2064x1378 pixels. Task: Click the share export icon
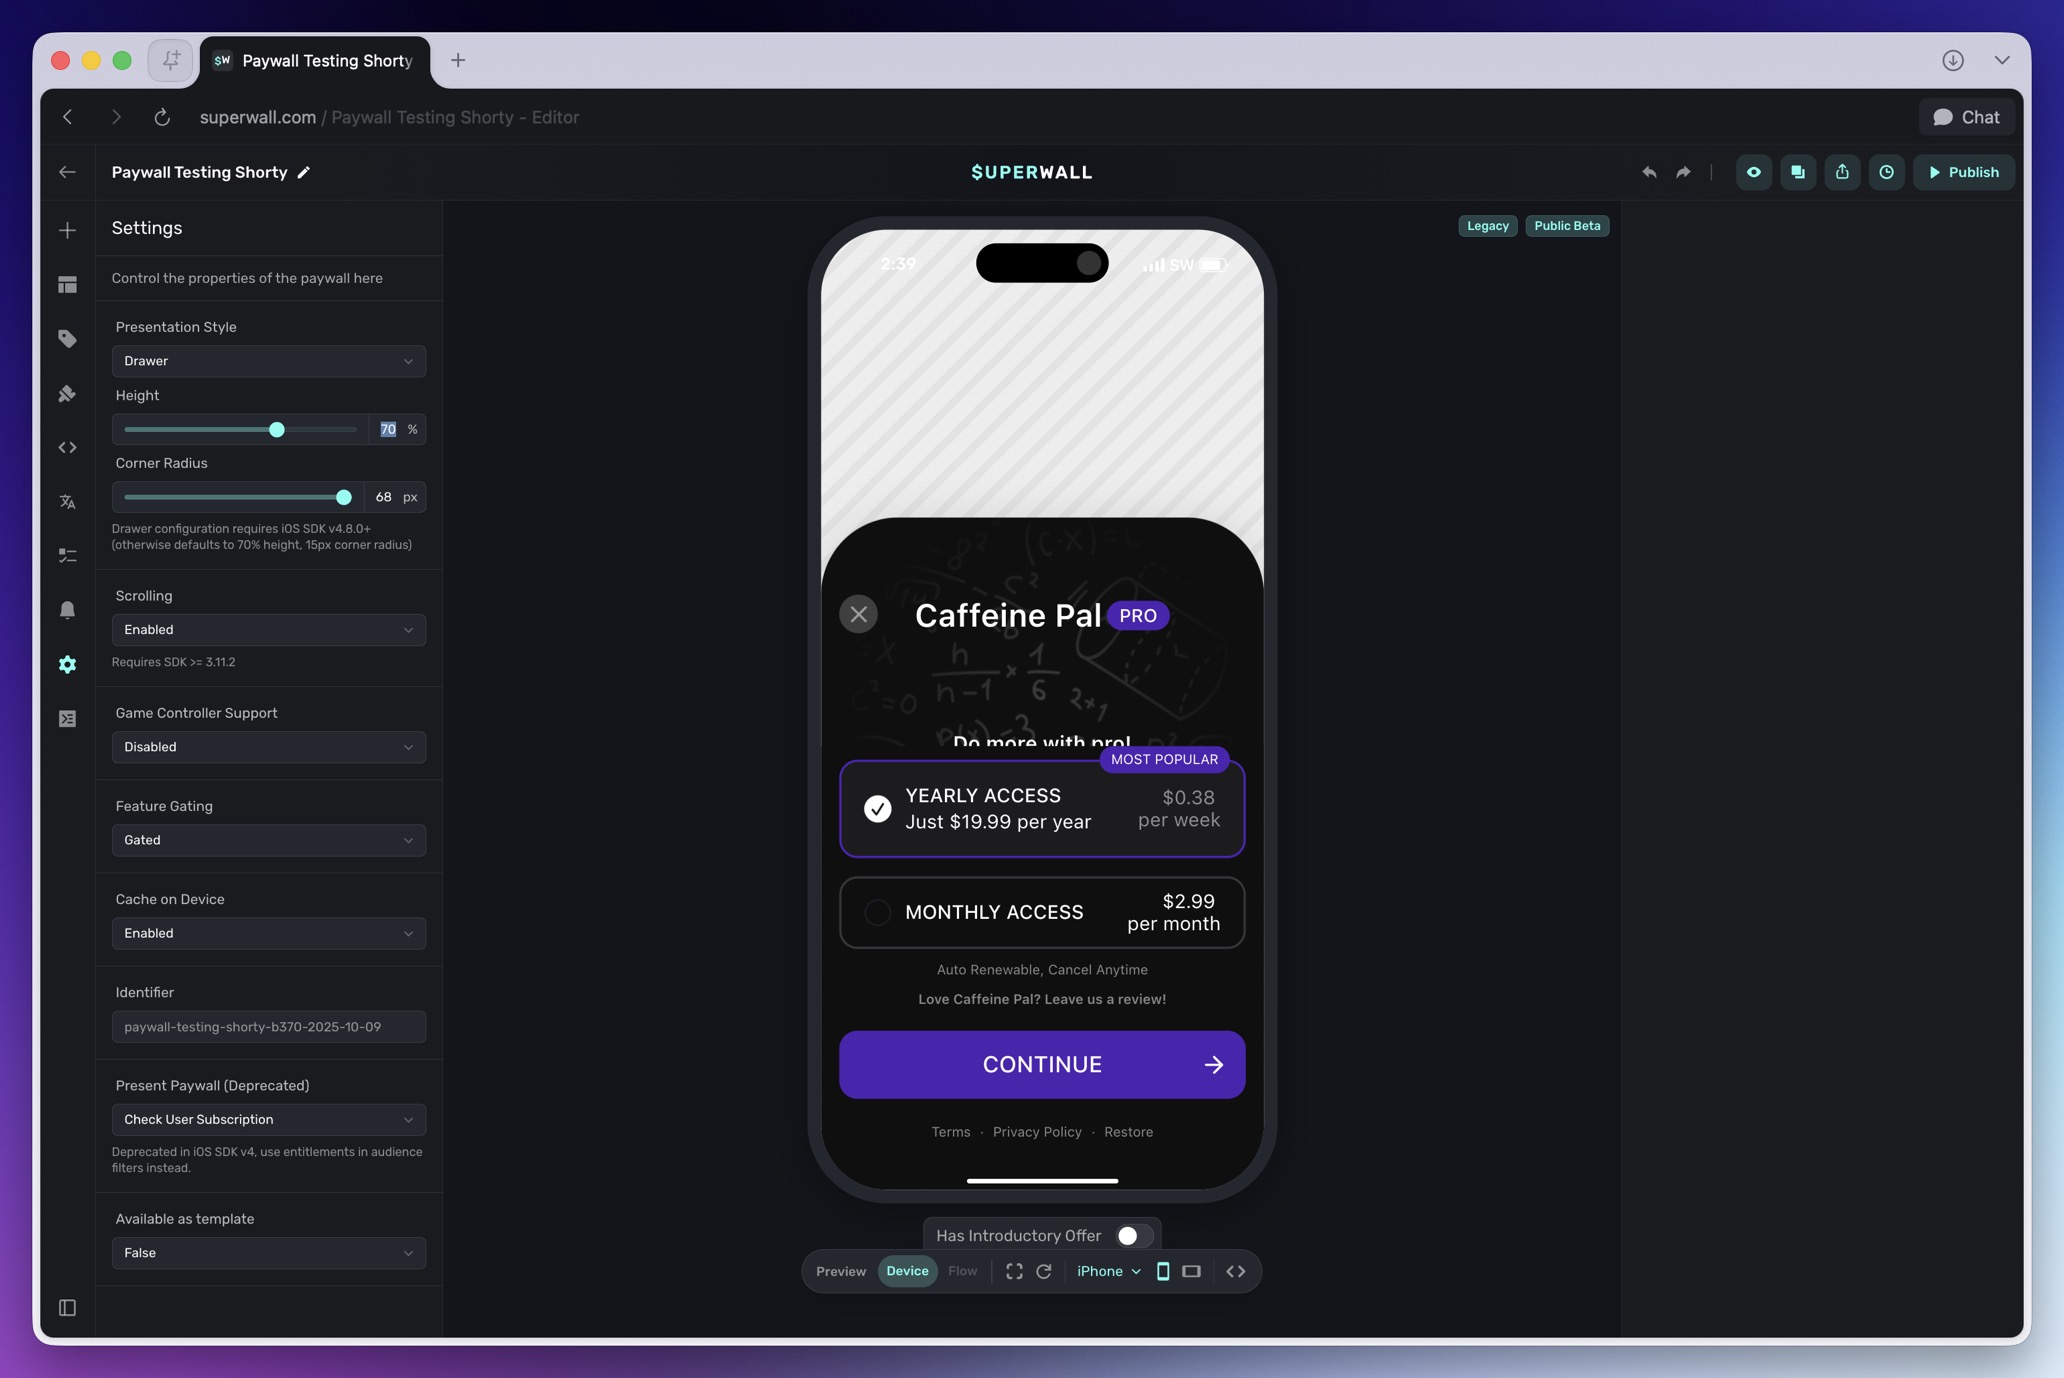1842,172
